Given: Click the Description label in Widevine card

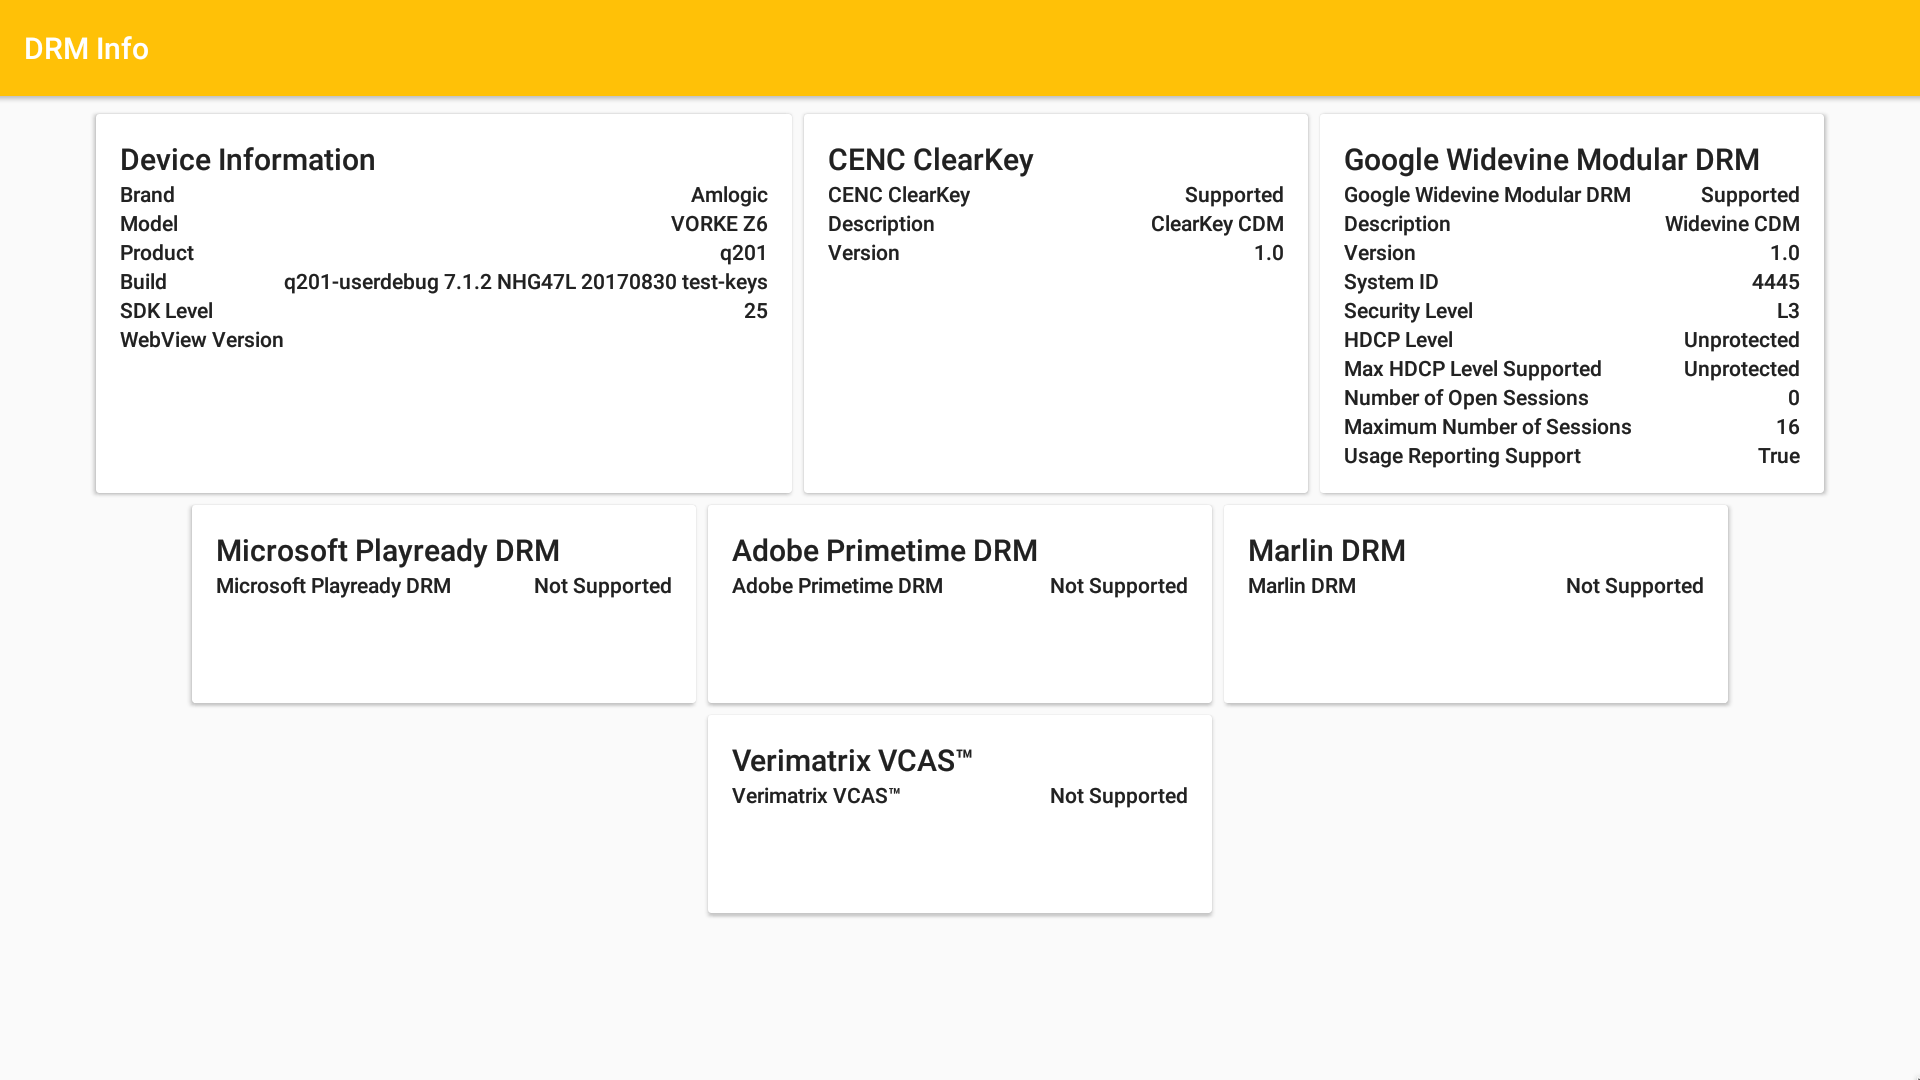Looking at the screenshot, I should point(1397,224).
